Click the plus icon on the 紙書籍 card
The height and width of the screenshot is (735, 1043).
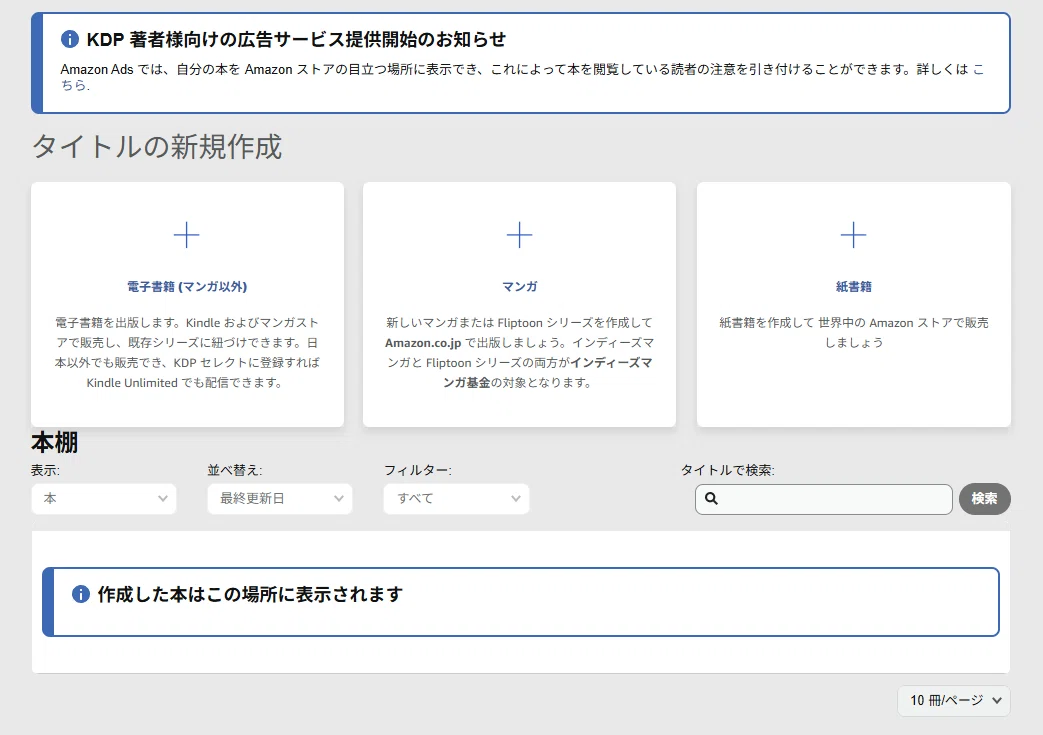(x=853, y=235)
